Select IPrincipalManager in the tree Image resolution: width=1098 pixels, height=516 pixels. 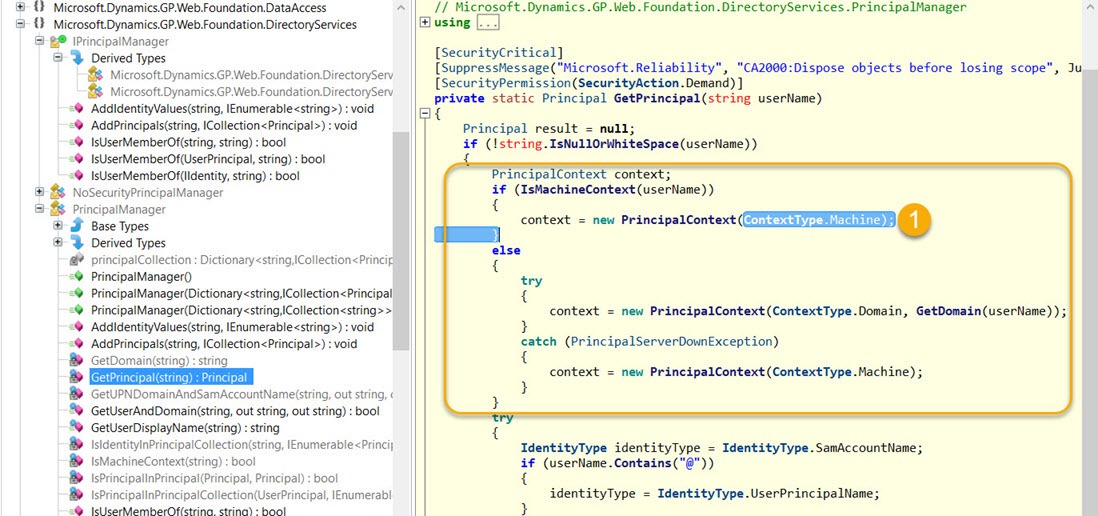coord(120,41)
